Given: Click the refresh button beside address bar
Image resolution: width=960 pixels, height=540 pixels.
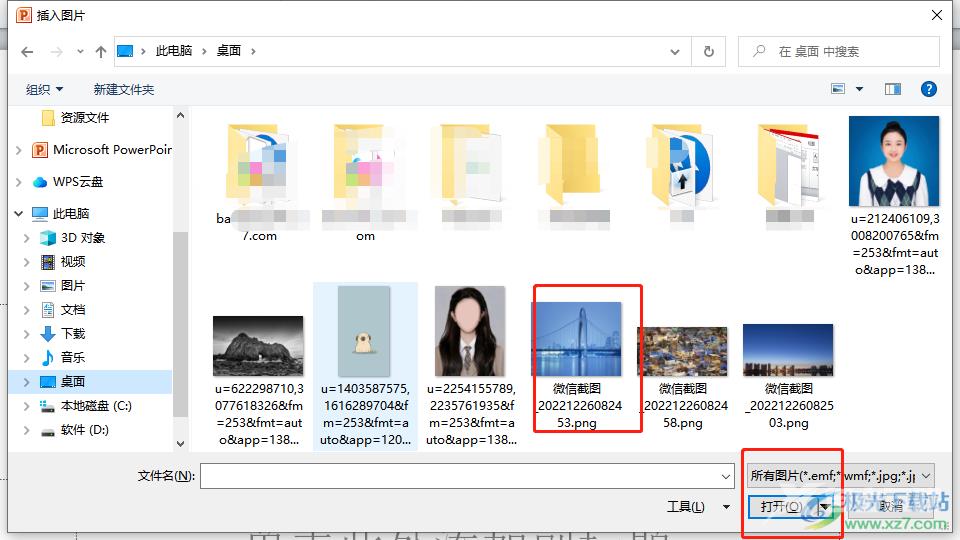Looking at the screenshot, I should (x=709, y=51).
